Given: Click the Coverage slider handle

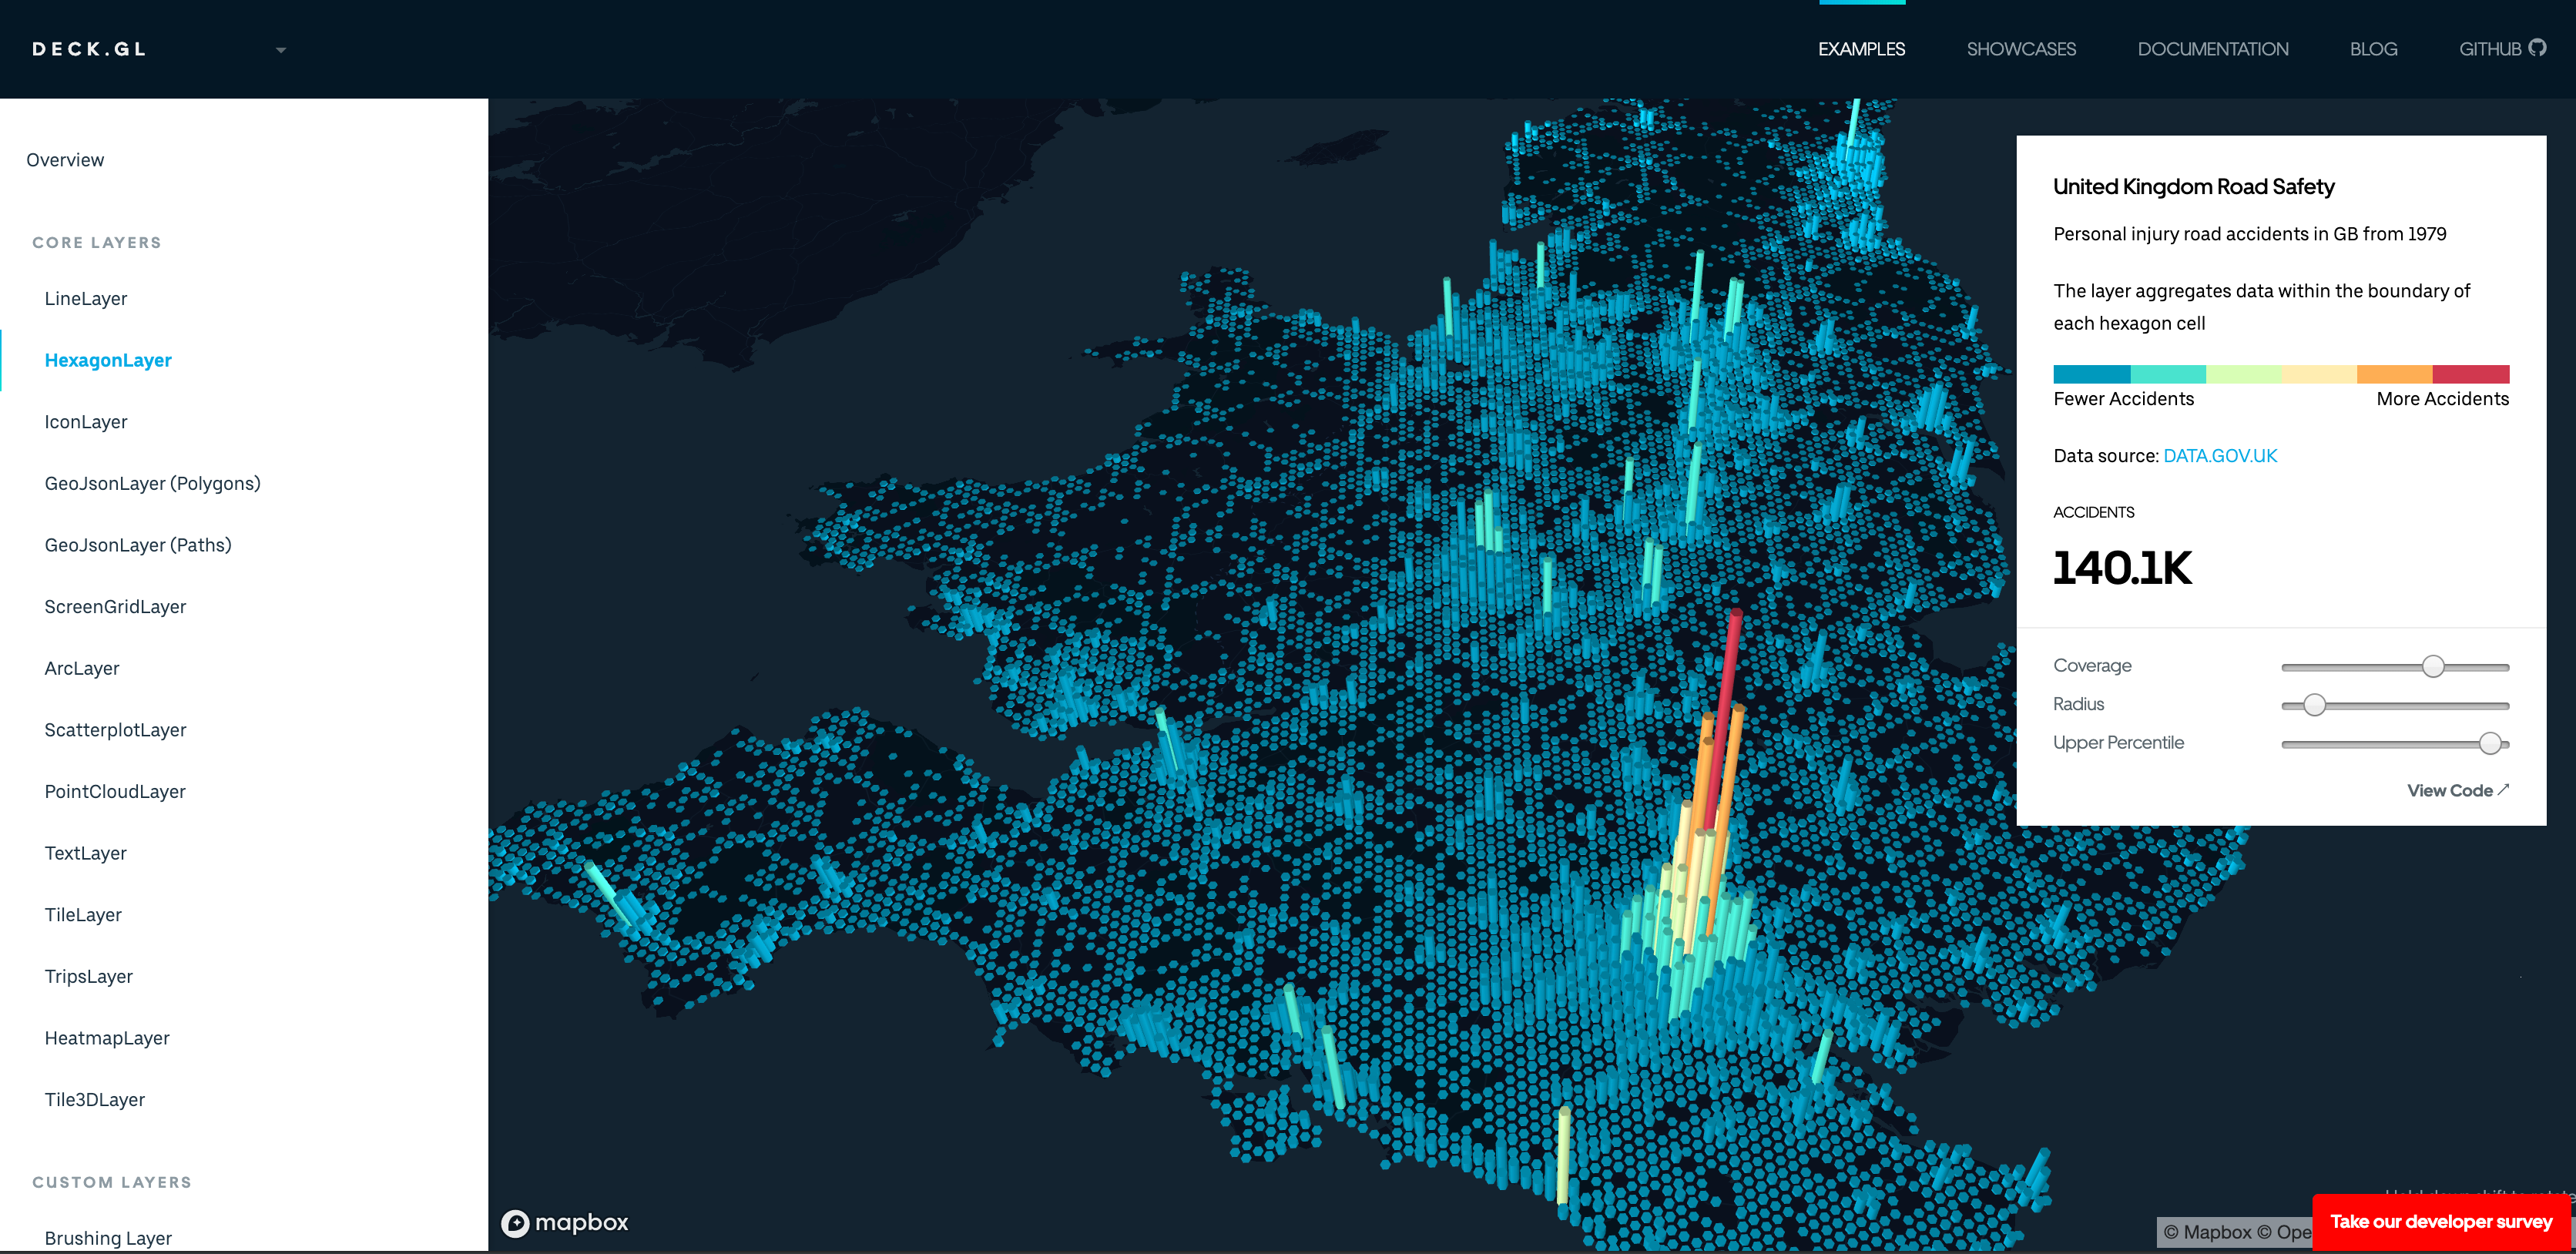Looking at the screenshot, I should coord(2433,666).
